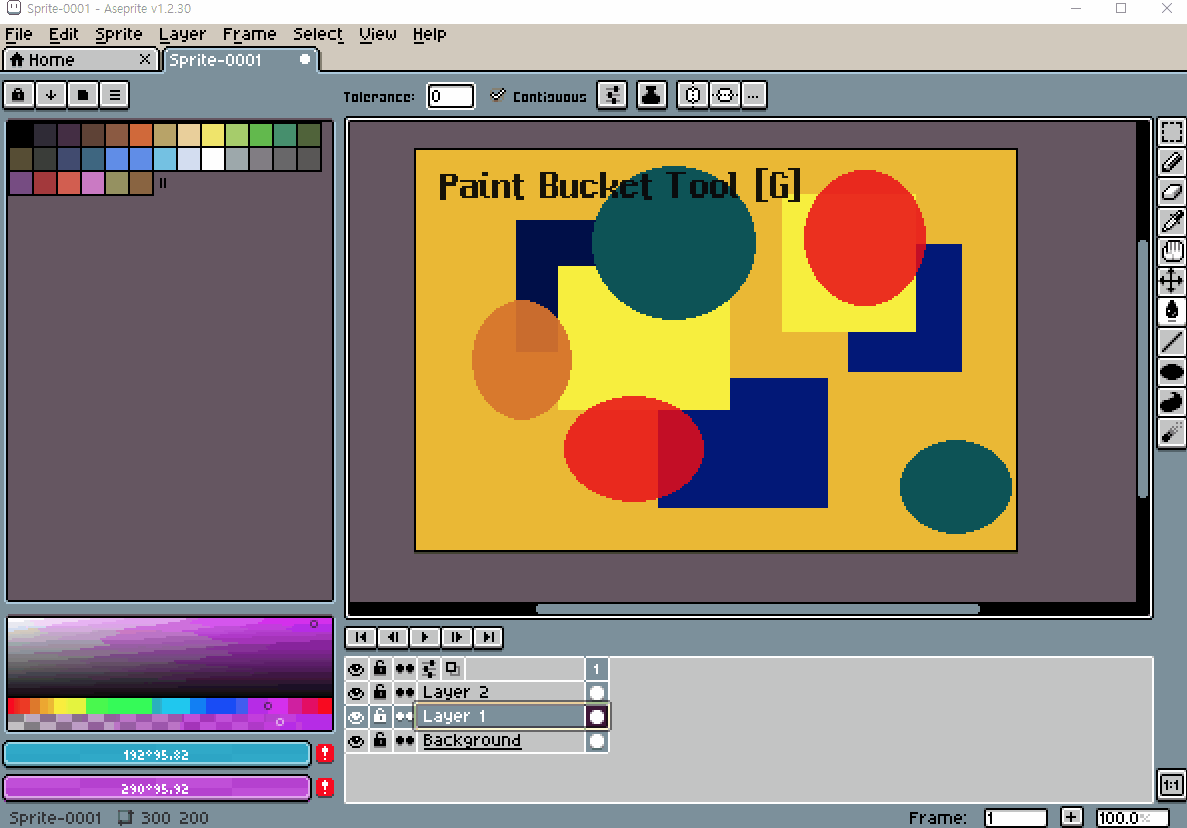Select the Paint Bucket tool
Viewport: 1187px width, 828px height.
pos(1171,311)
